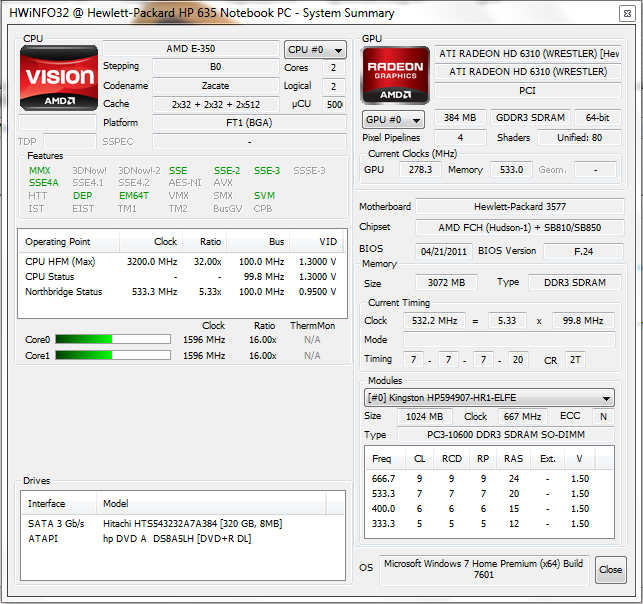Click the FT1 (BGA) platform field

pyautogui.click(x=249, y=123)
